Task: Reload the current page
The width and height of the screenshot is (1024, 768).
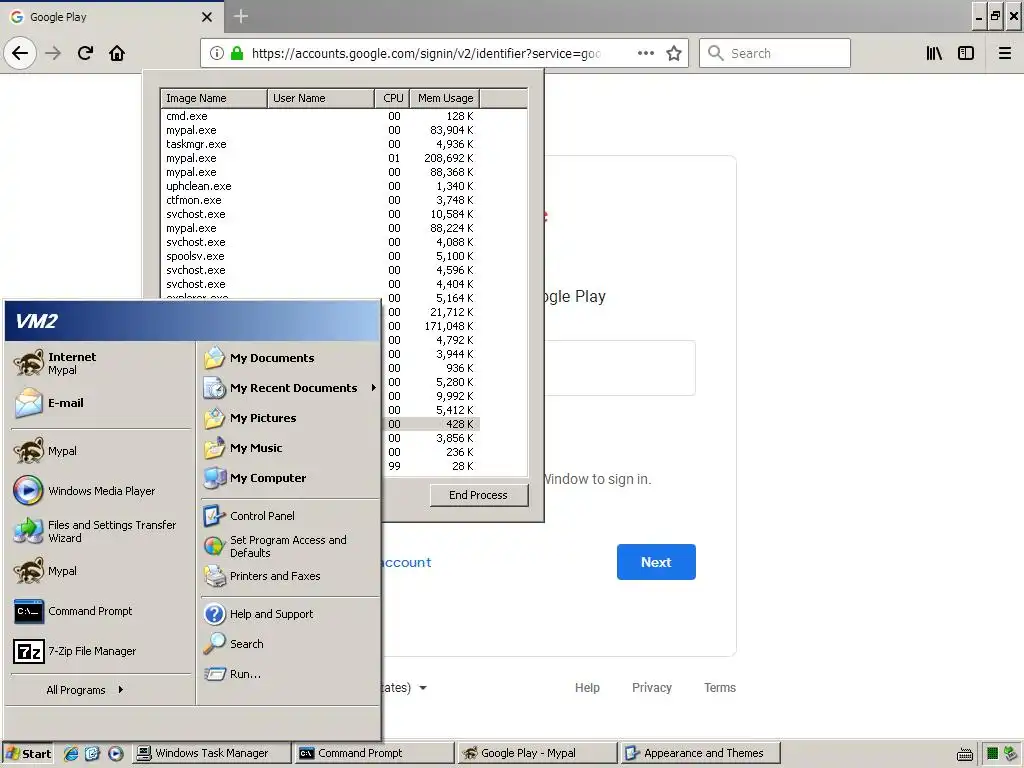Action: coord(86,53)
